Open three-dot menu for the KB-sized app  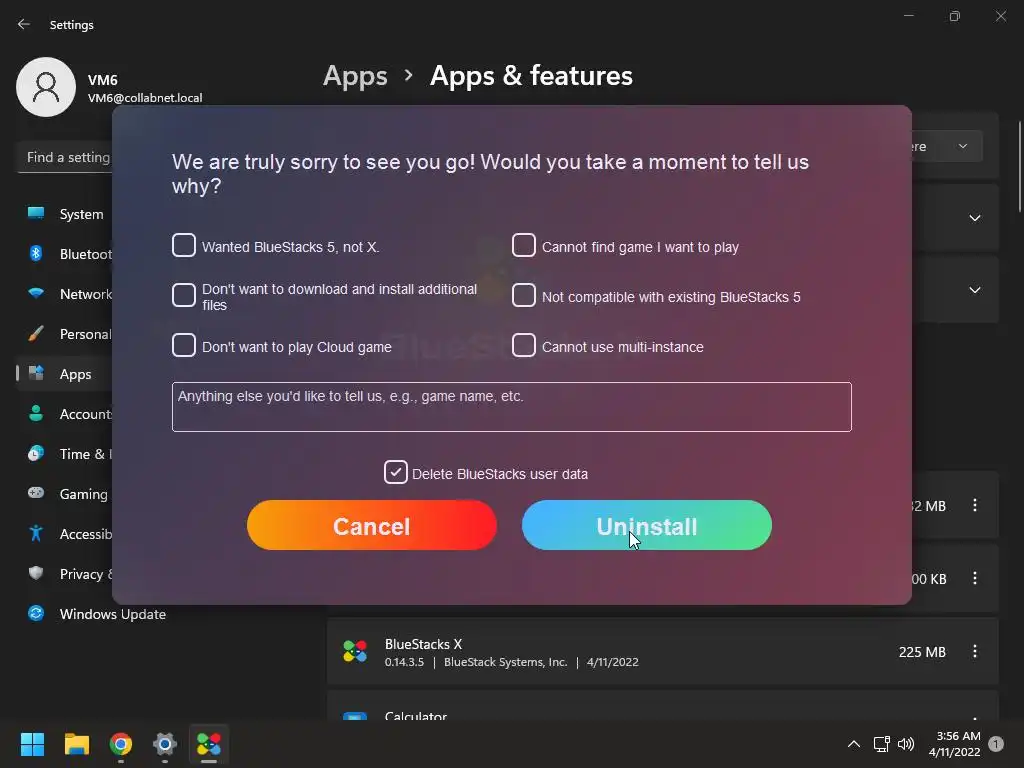(x=974, y=578)
